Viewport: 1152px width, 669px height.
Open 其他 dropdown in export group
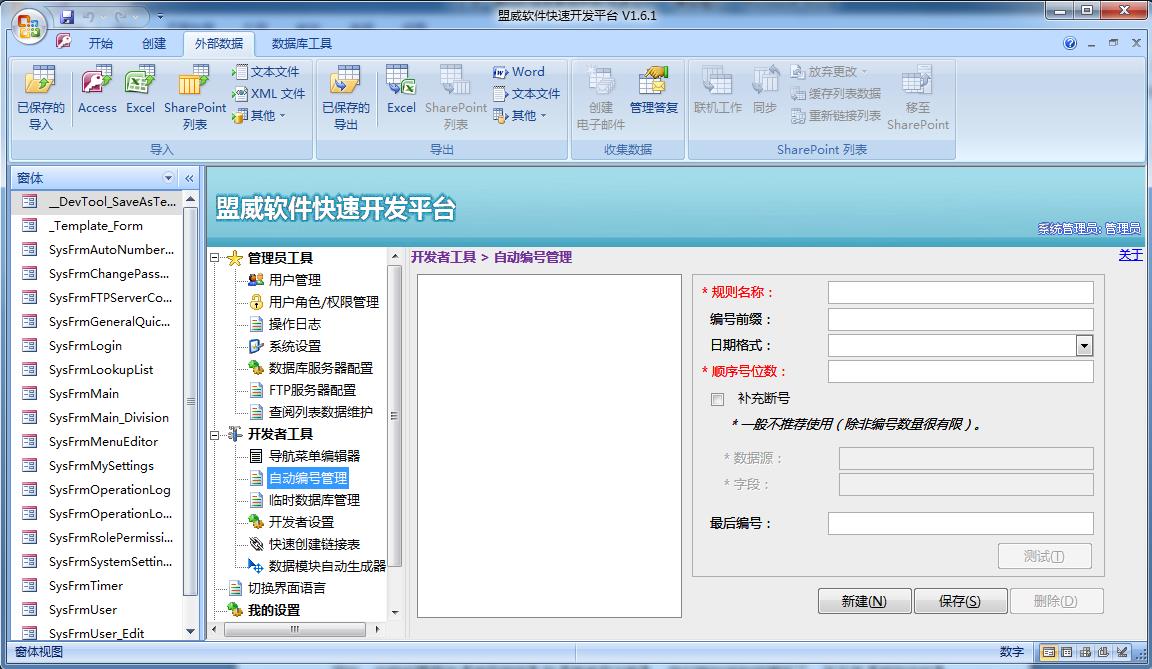(519, 115)
